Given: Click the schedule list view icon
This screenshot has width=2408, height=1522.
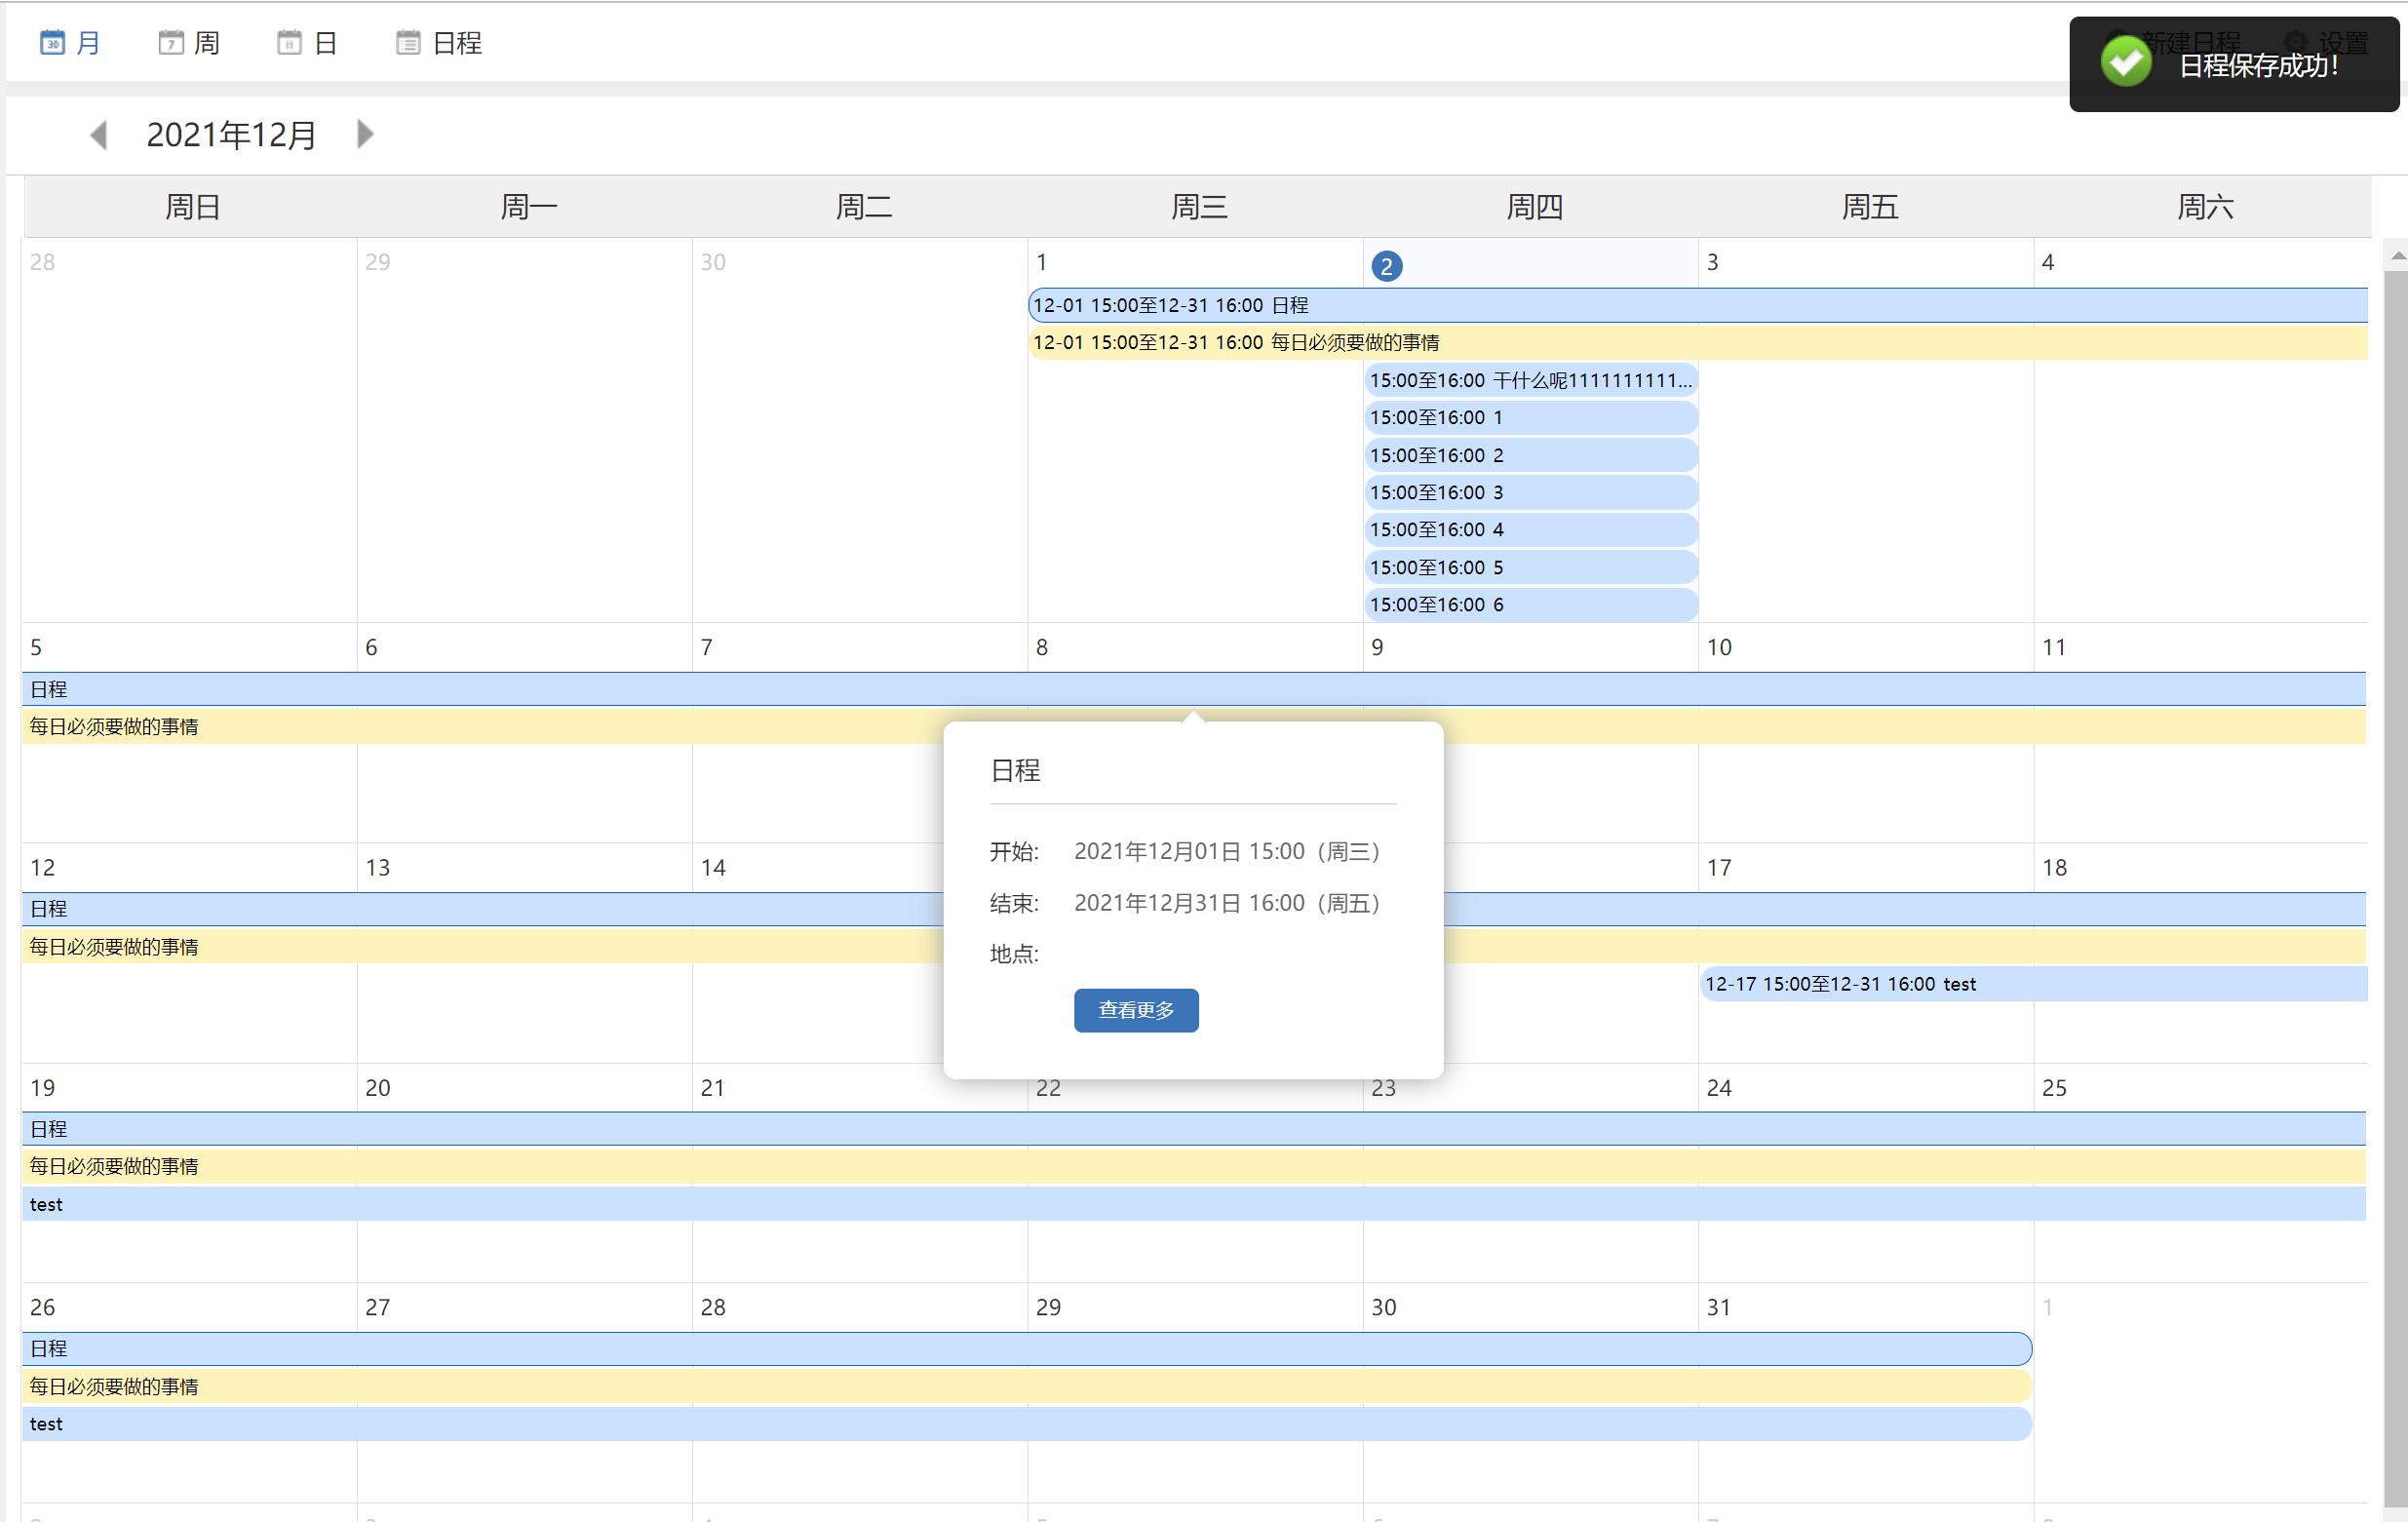Looking at the screenshot, I should [408, 42].
